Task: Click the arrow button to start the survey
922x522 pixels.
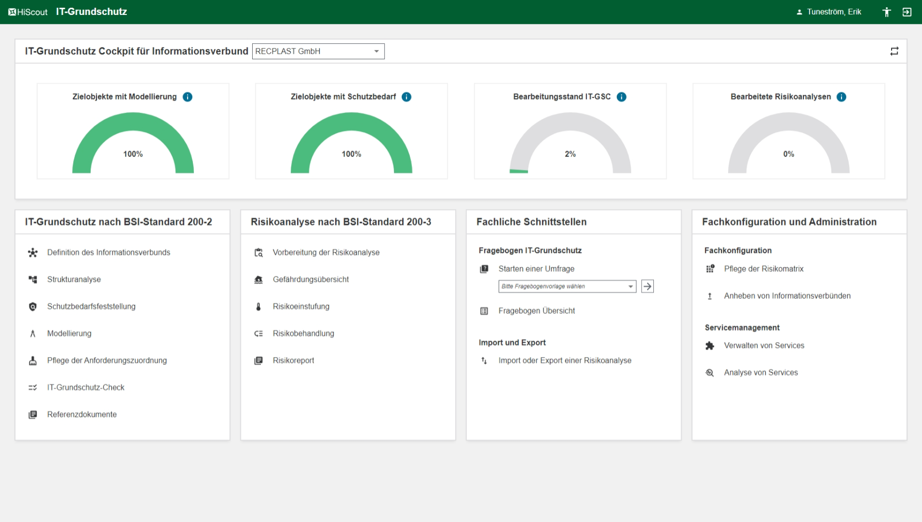Action: pos(647,286)
